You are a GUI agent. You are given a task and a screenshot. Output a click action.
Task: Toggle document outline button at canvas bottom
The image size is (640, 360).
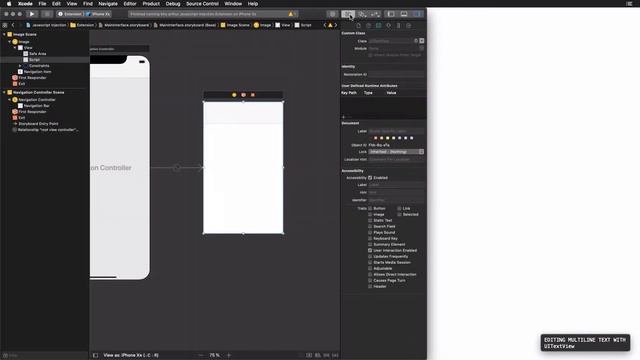coord(95,355)
